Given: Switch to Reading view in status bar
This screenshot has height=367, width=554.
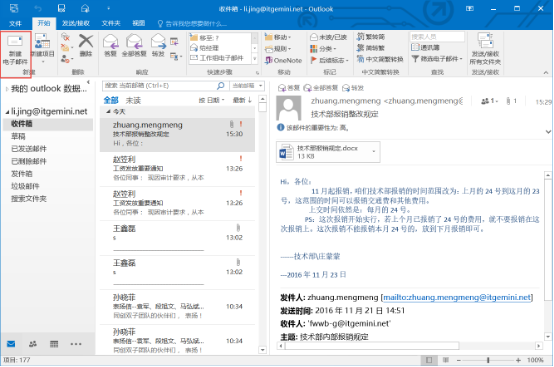Looking at the screenshot, I should click(446, 360).
